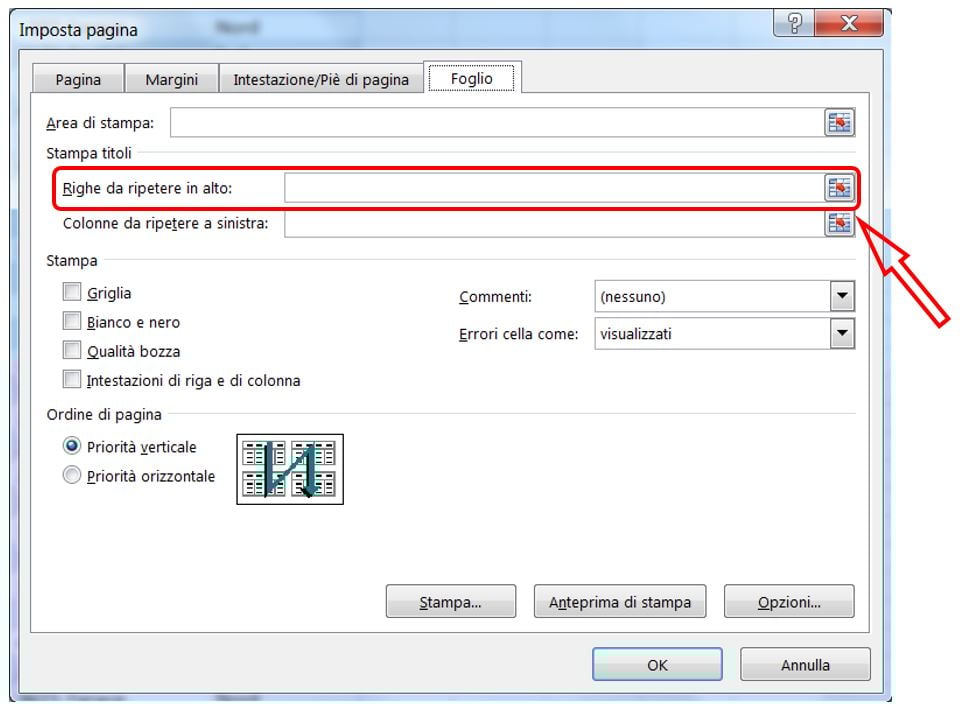Image resolution: width=967 pixels, height=718 pixels.
Task: Focus the Righe da ripetere in alto field
Action: (554, 188)
